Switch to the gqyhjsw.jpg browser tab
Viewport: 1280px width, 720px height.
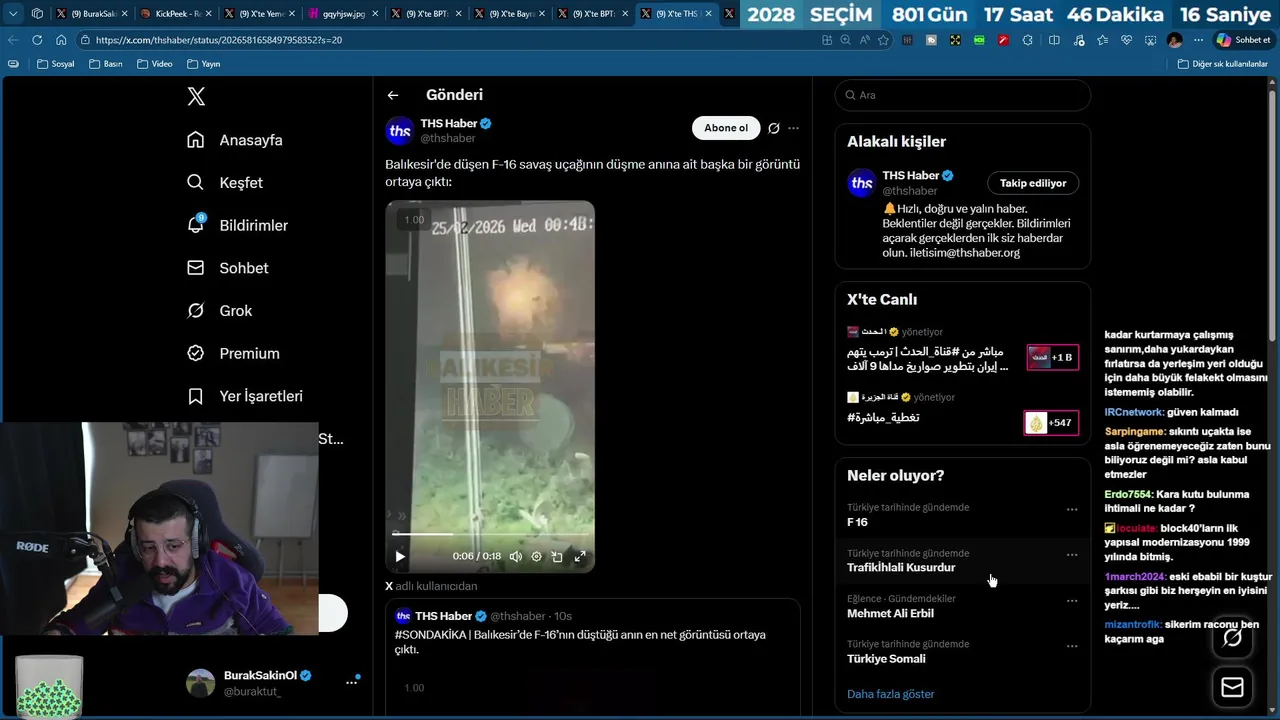[343, 14]
